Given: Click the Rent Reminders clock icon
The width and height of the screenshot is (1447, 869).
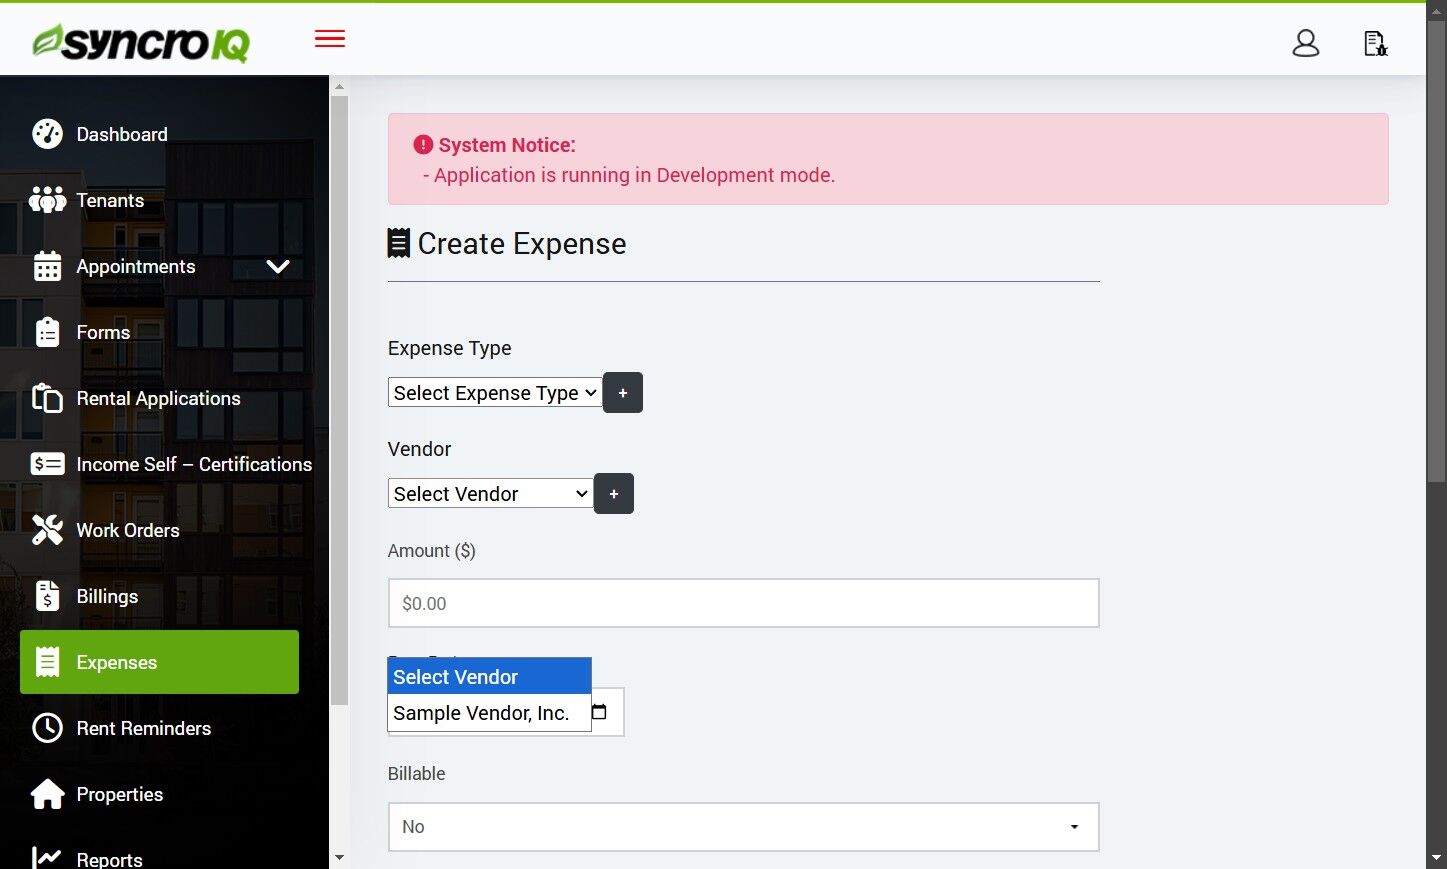Looking at the screenshot, I should [x=47, y=728].
